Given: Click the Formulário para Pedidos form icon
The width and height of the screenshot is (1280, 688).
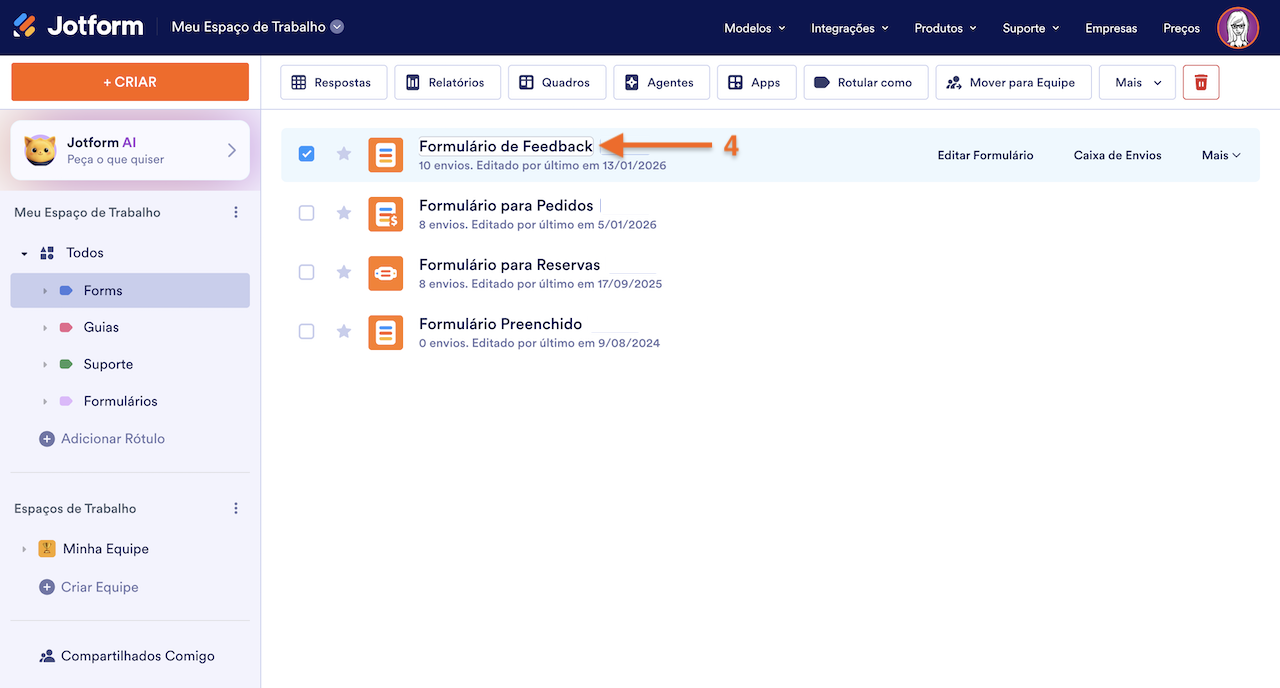Looking at the screenshot, I should click(x=385, y=214).
